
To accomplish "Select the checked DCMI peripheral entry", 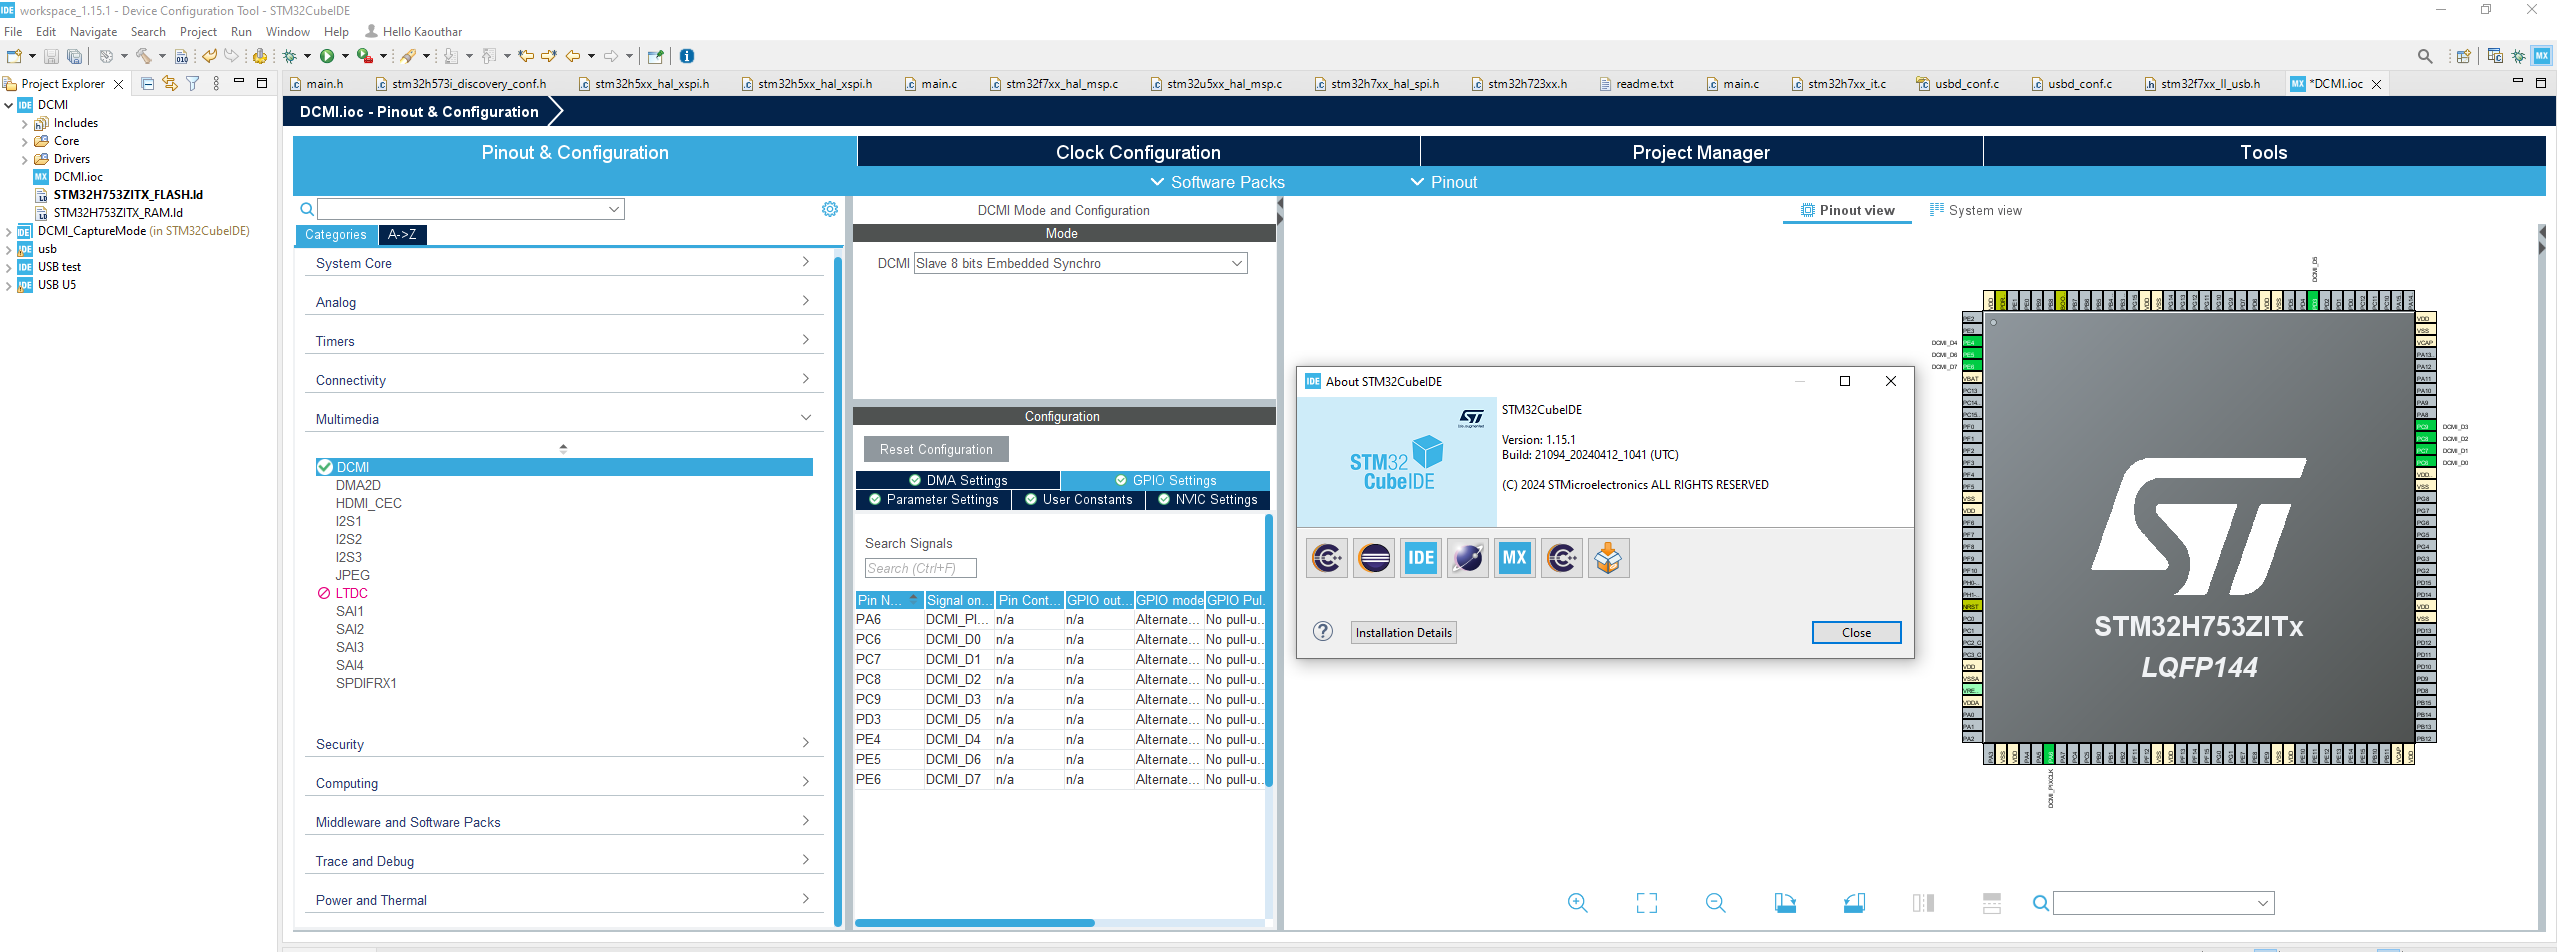I will [564, 467].
